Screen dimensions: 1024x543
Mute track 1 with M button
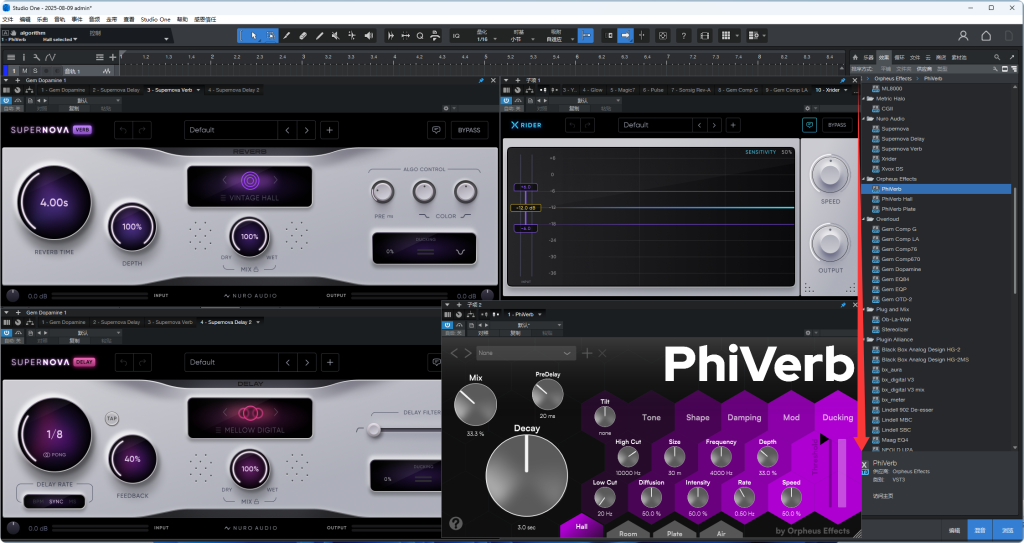25,71
